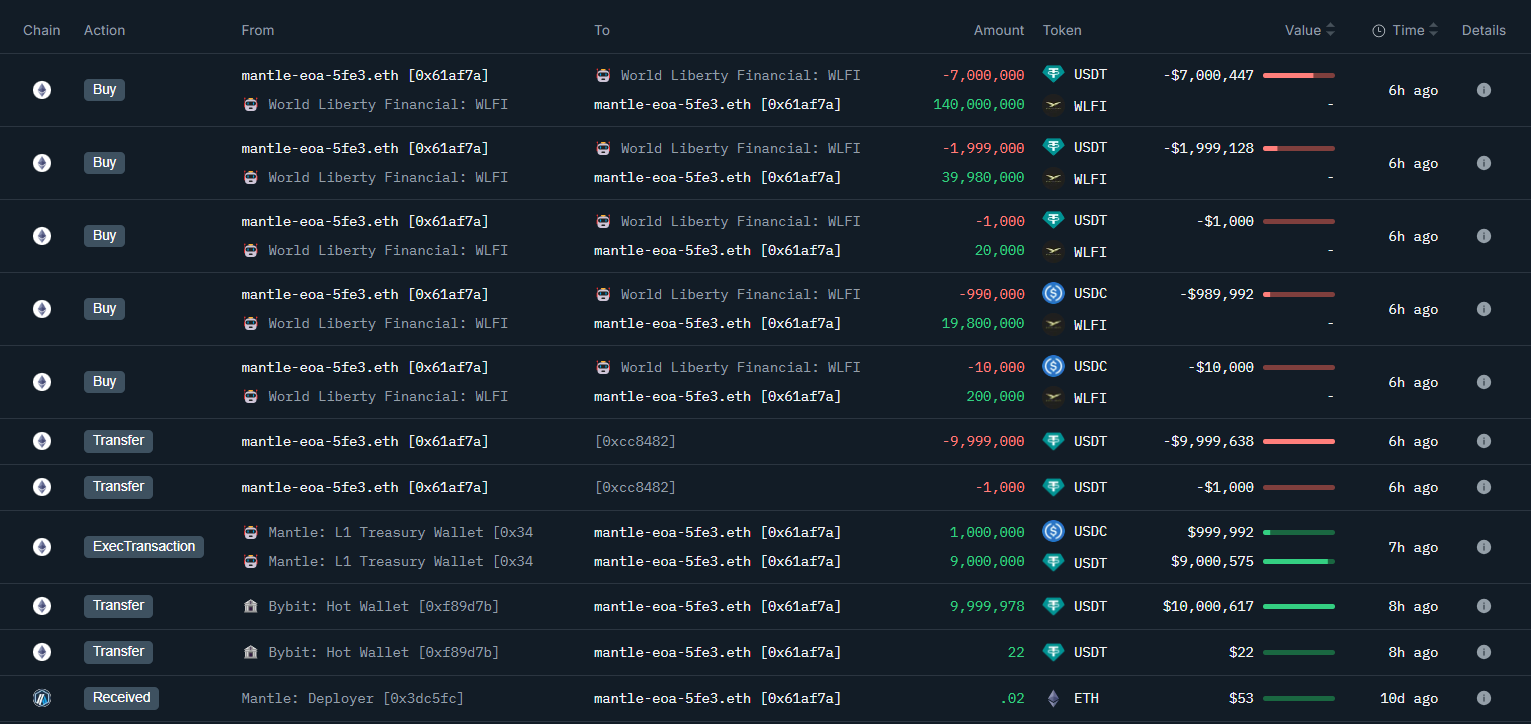The image size is (1531, 724).
Task: Click the value bar for -$9,999,638 transfer
Action: click(1298, 441)
